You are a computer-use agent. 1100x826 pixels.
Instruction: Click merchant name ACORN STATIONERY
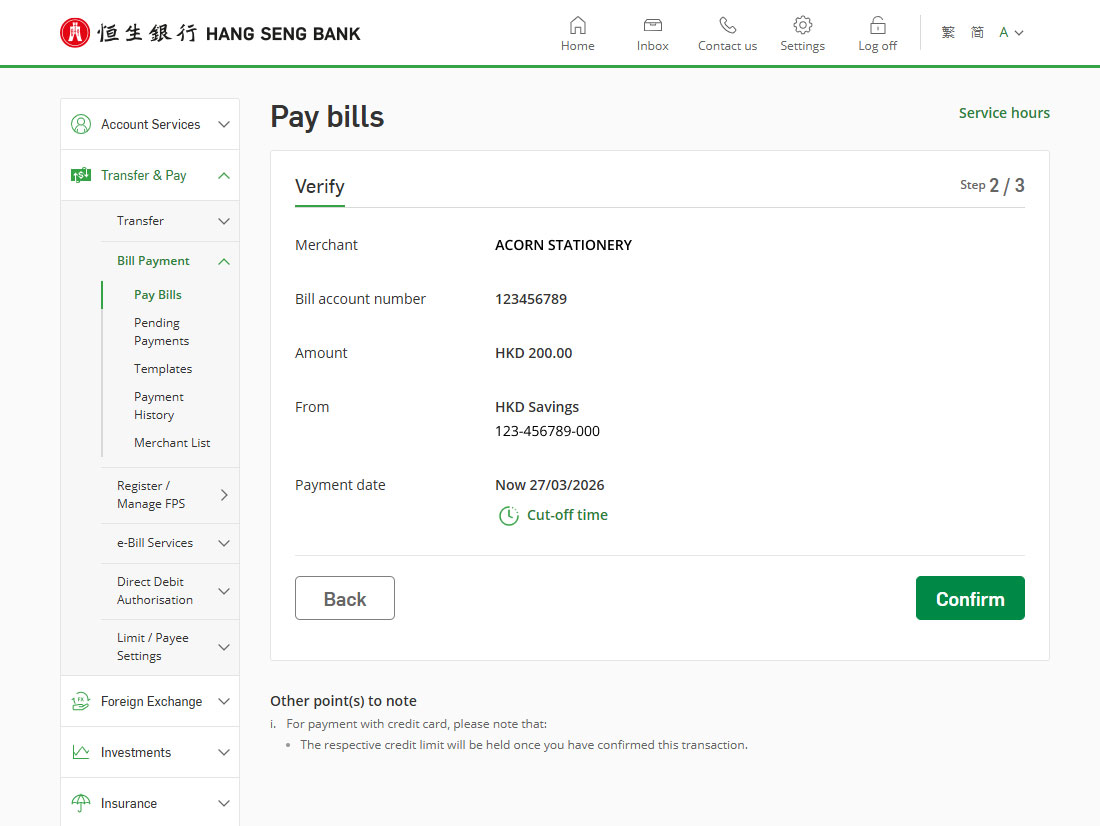563,245
